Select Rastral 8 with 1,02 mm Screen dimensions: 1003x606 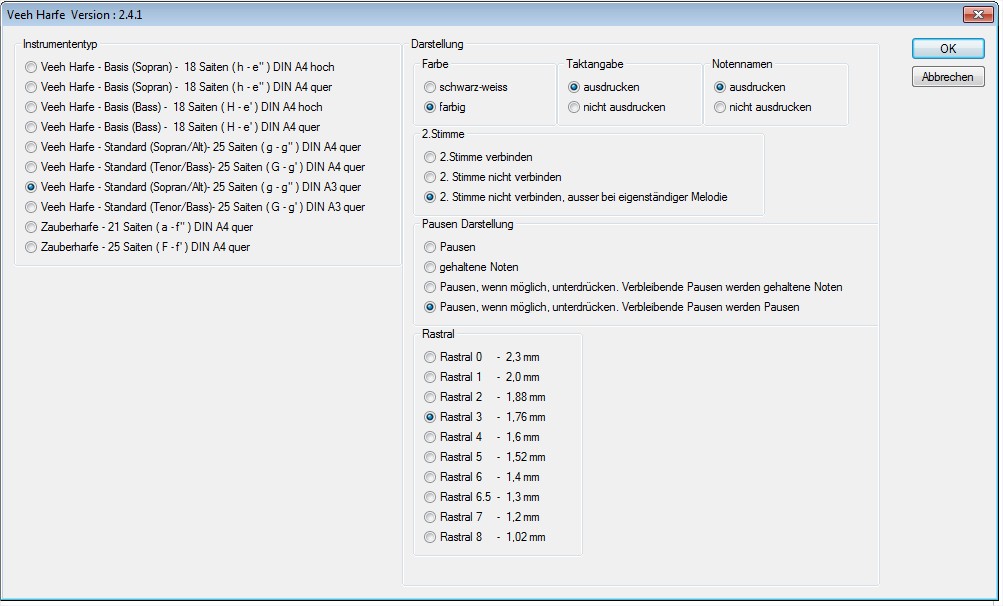[x=431, y=537]
